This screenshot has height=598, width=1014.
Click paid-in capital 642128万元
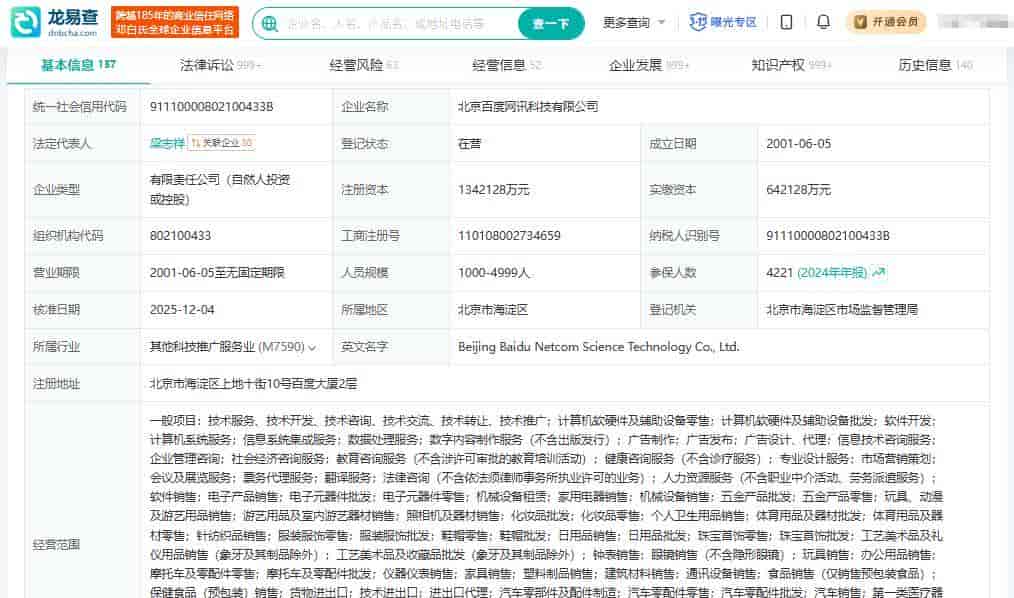pyautogui.click(x=799, y=189)
